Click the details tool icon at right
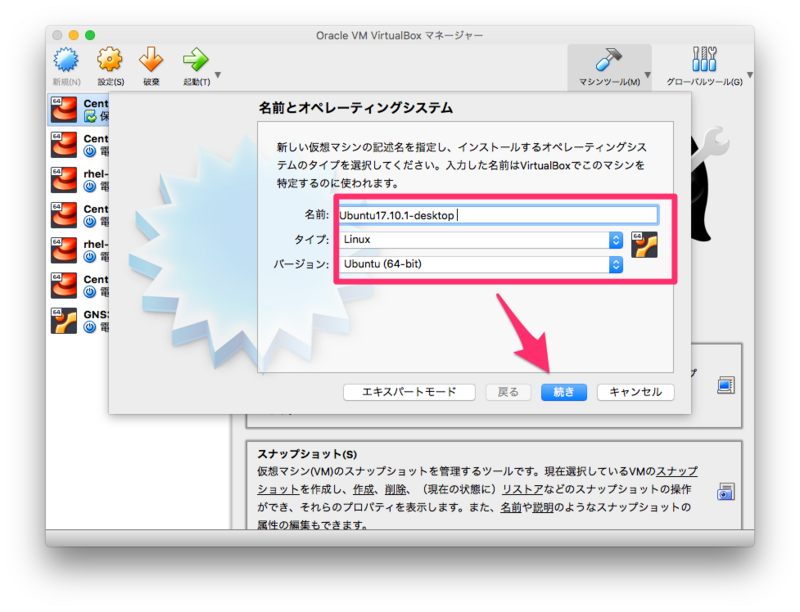Viewport: 800px width, 612px height. click(726, 385)
